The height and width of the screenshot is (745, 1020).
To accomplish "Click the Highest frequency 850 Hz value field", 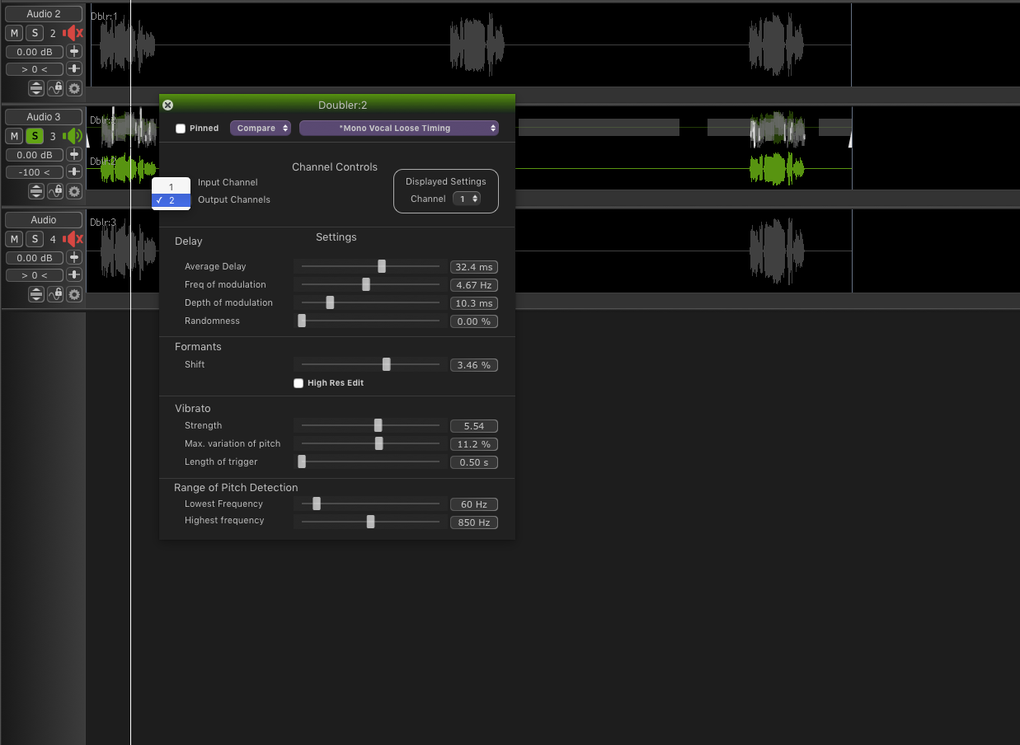I will 474,522.
